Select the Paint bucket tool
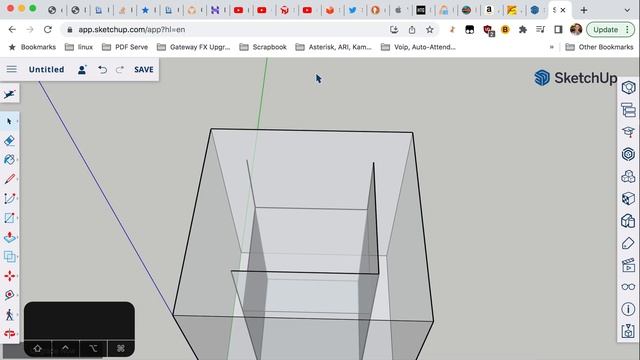640x360 pixels. [x=9, y=160]
